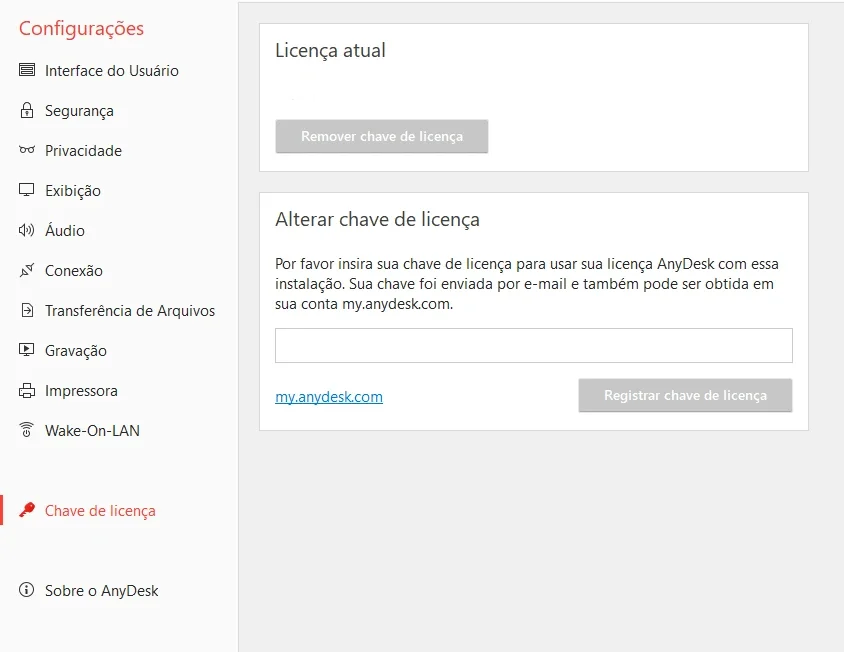Focus the license key input field

pos(533,345)
